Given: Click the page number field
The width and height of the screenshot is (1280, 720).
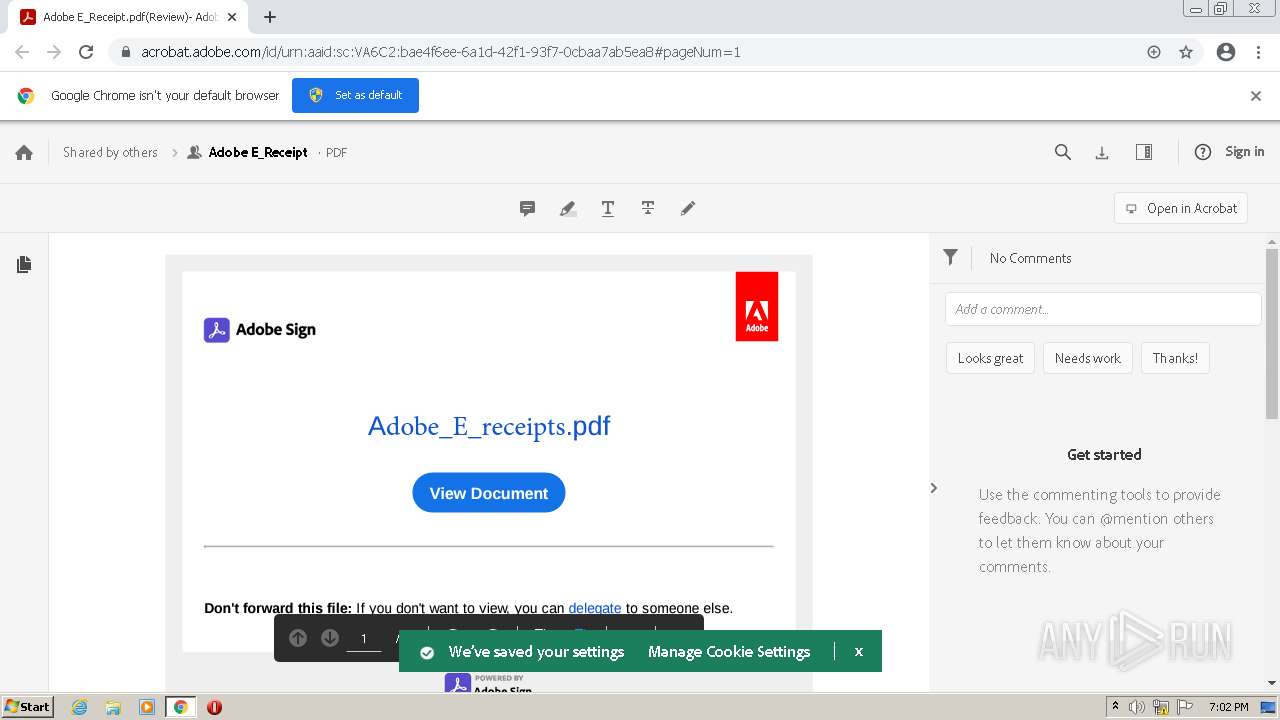Looking at the screenshot, I should [x=364, y=639].
